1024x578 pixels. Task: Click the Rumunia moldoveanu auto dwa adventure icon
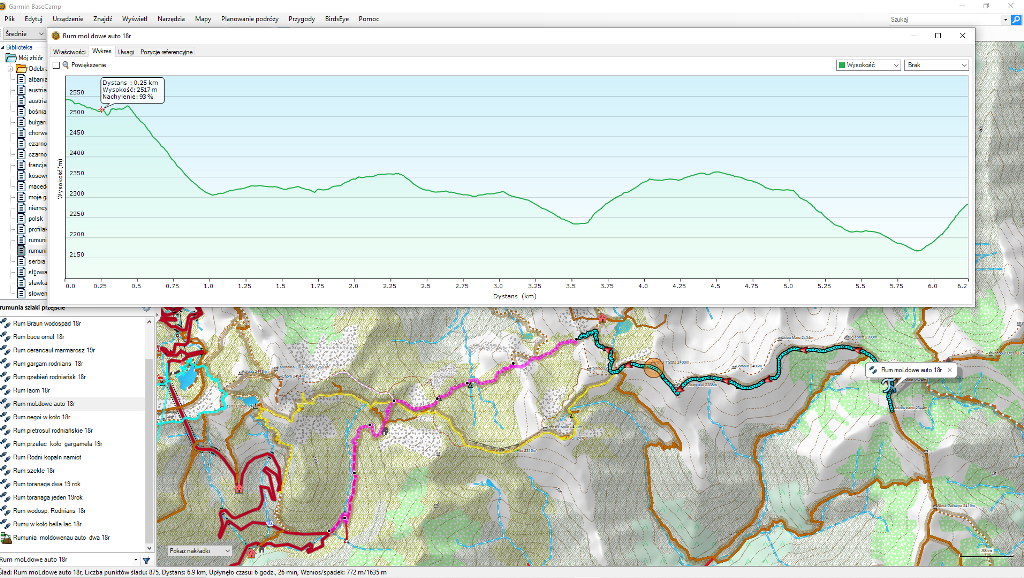pyautogui.click(x=6, y=536)
